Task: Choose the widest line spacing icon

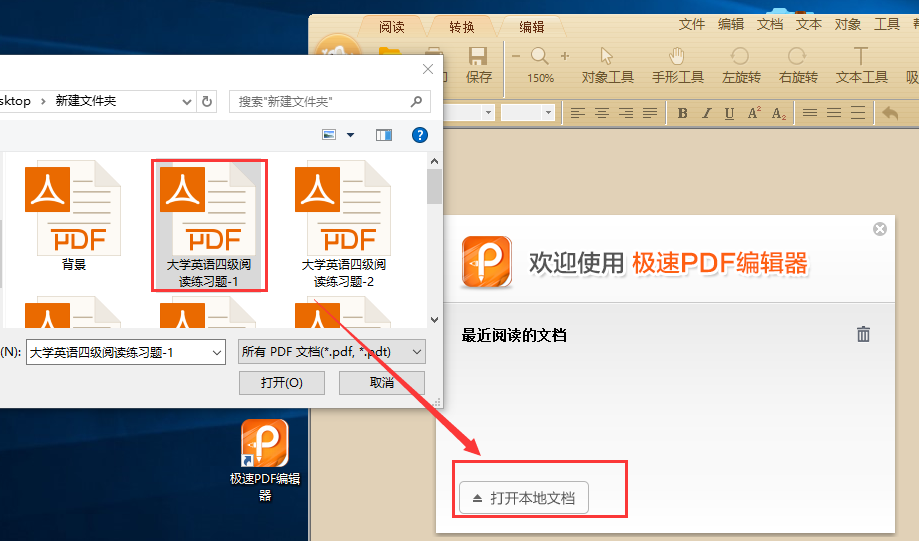Action: [858, 113]
